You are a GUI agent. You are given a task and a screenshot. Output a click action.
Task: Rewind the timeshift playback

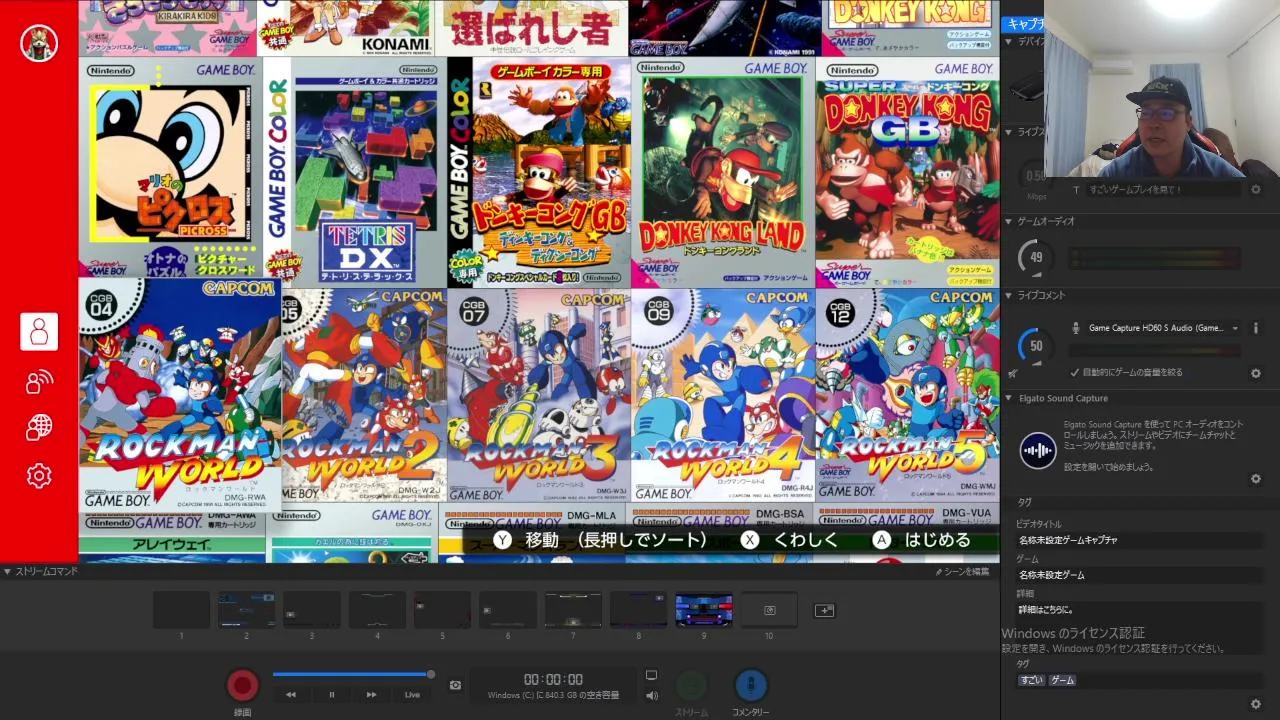point(291,694)
